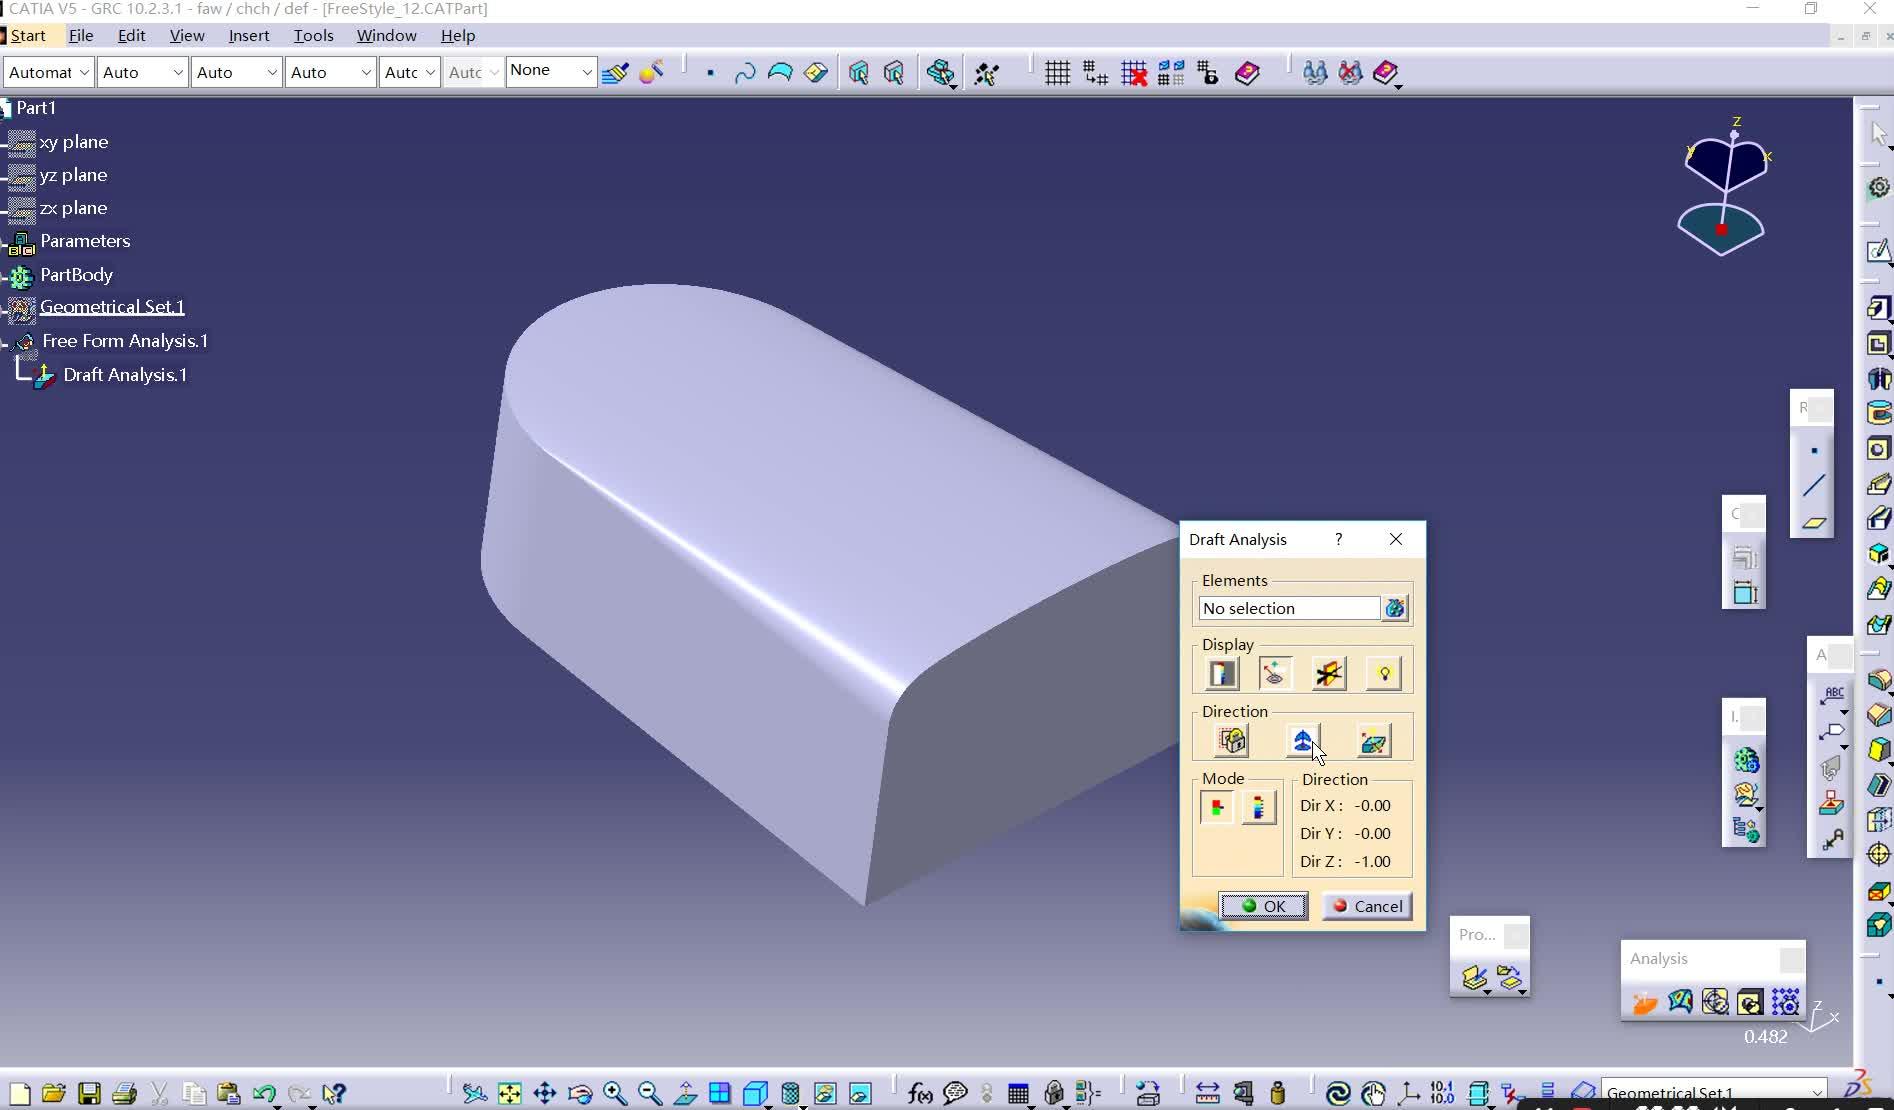This screenshot has width=1894, height=1110.
Task: Expand the Free Form Analysis.1 tree node
Action: coord(6,342)
